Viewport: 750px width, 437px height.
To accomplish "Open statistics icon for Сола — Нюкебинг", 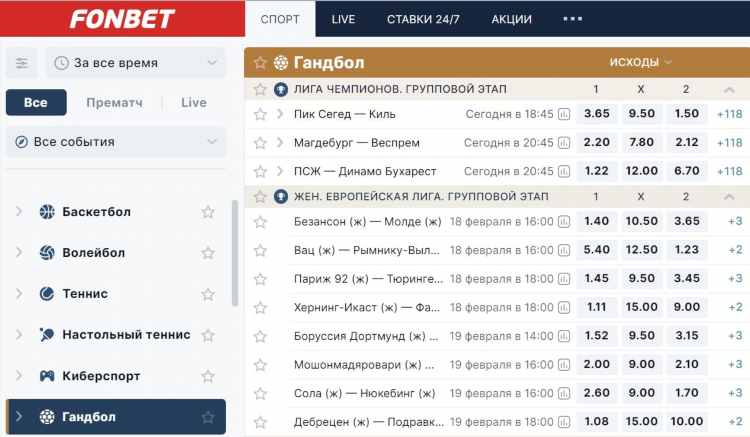I will pyautogui.click(x=564, y=394).
